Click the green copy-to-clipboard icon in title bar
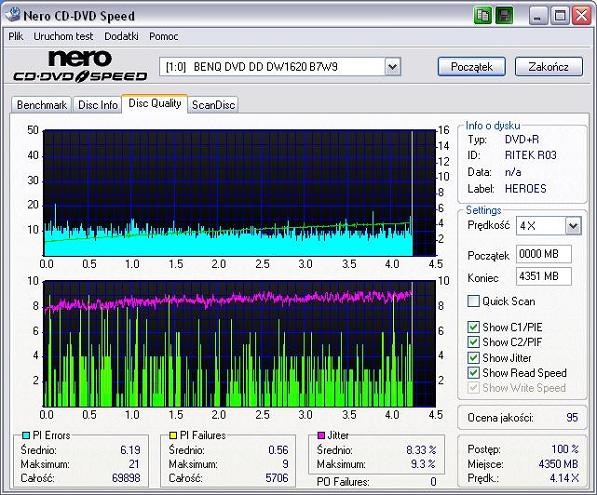597x495 pixels. (483, 16)
